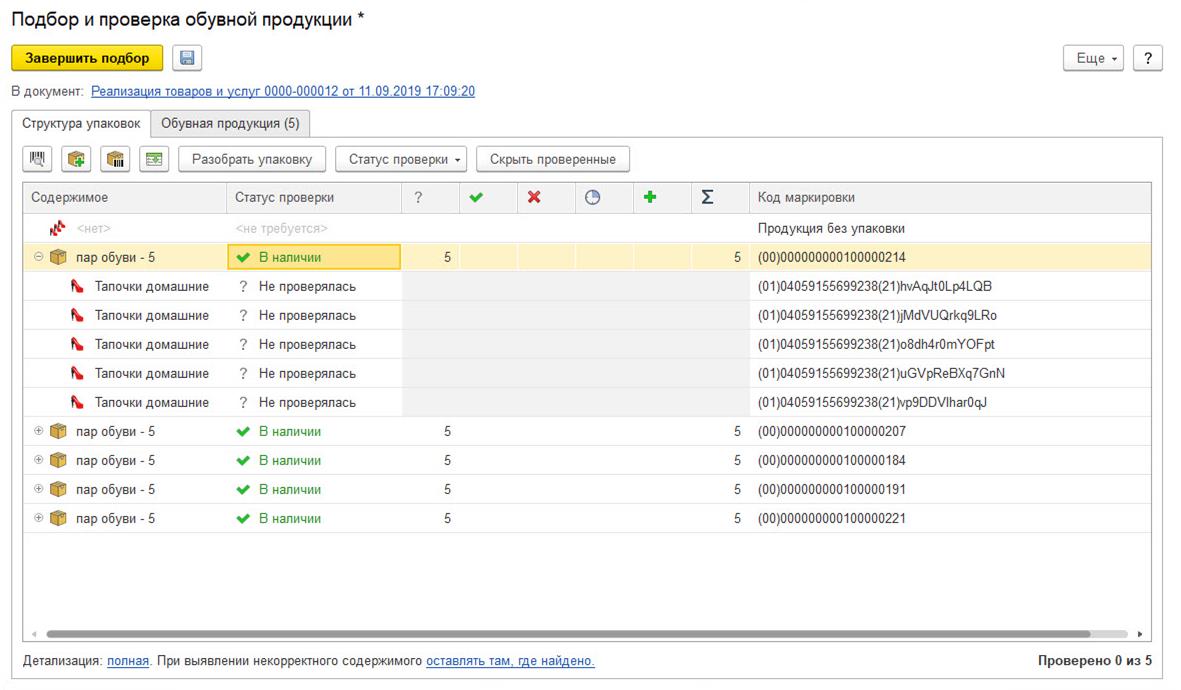The height and width of the screenshot is (690, 1181).
Task: Click the horizontal scrollbar under the table
Action: (567, 634)
